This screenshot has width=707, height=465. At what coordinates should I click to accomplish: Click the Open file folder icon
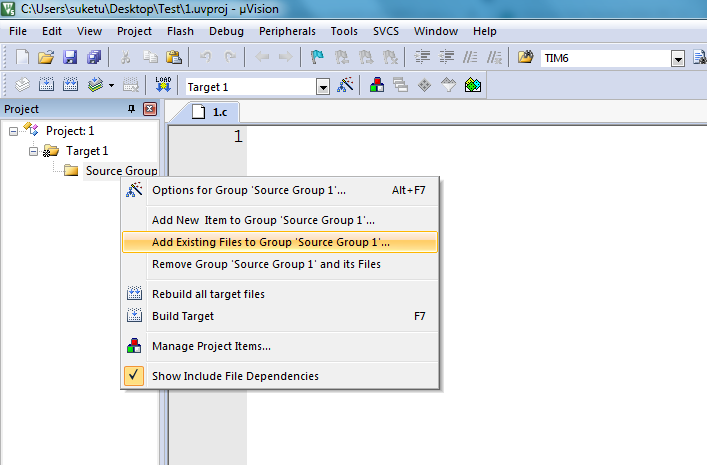click(x=46, y=58)
